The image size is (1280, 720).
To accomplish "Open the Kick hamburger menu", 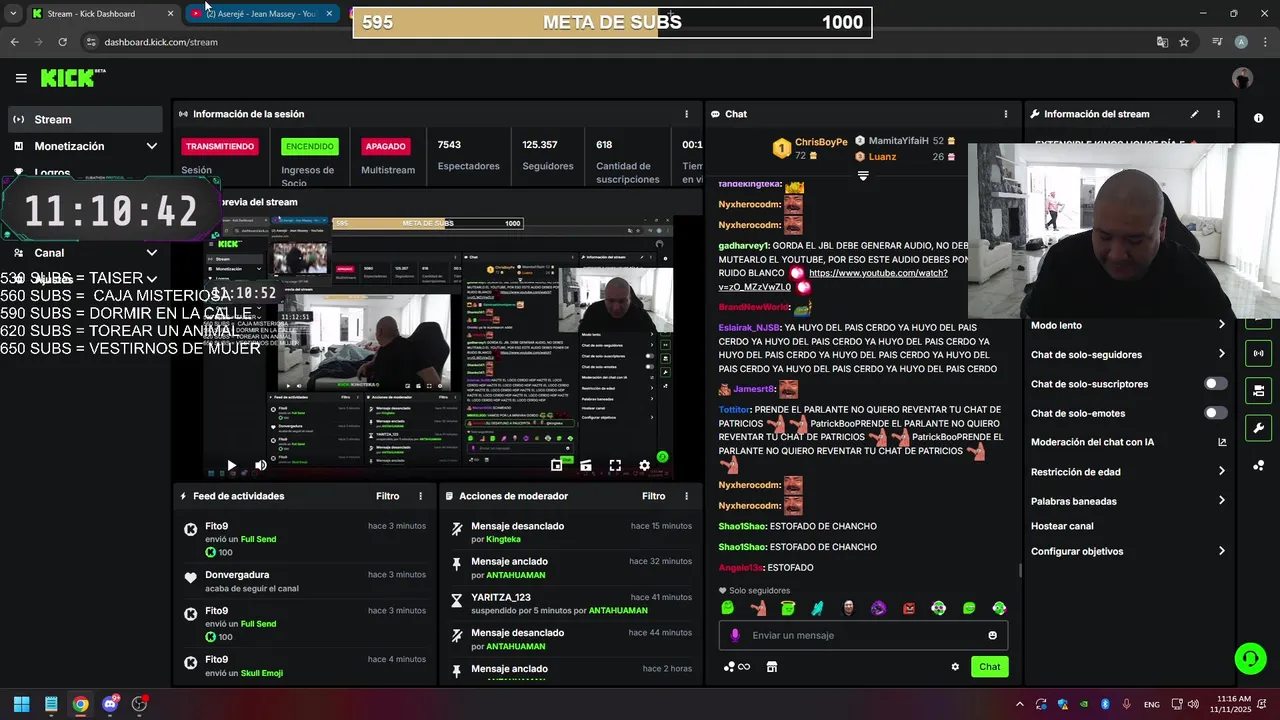I will tap(21, 78).
